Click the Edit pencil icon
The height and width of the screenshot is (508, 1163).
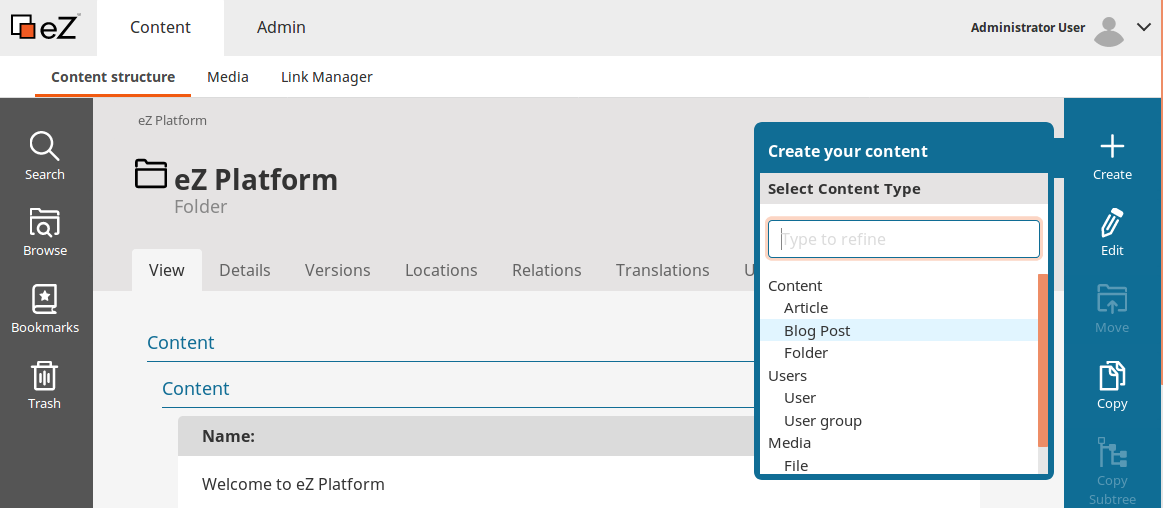click(x=1112, y=222)
